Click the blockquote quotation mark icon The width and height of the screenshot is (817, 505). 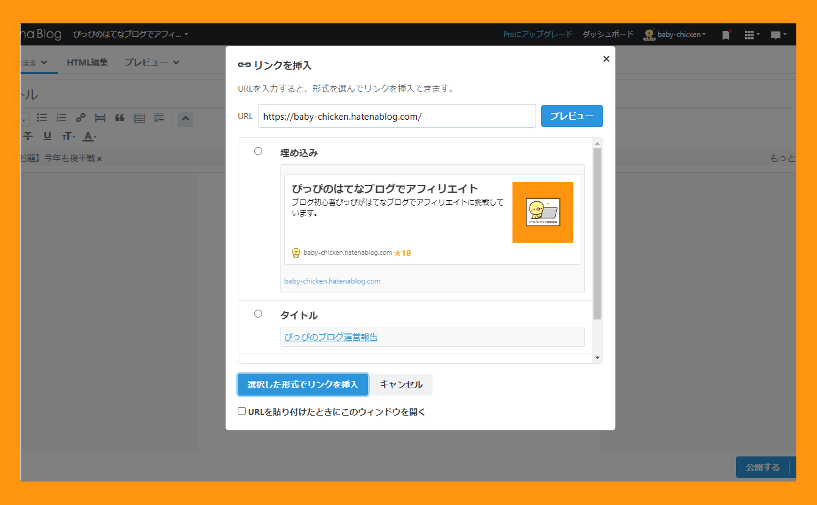coord(120,118)
